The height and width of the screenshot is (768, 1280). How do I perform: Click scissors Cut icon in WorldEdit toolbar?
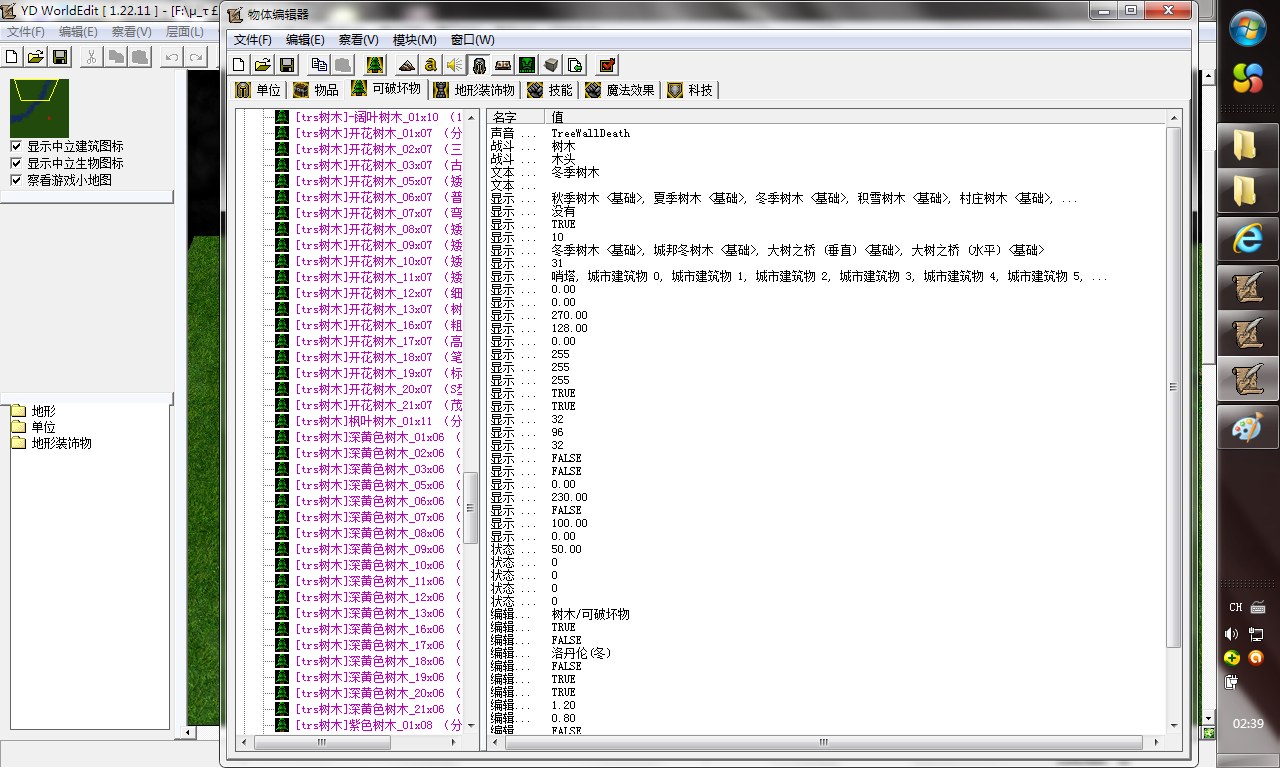[x=91, y=57]
